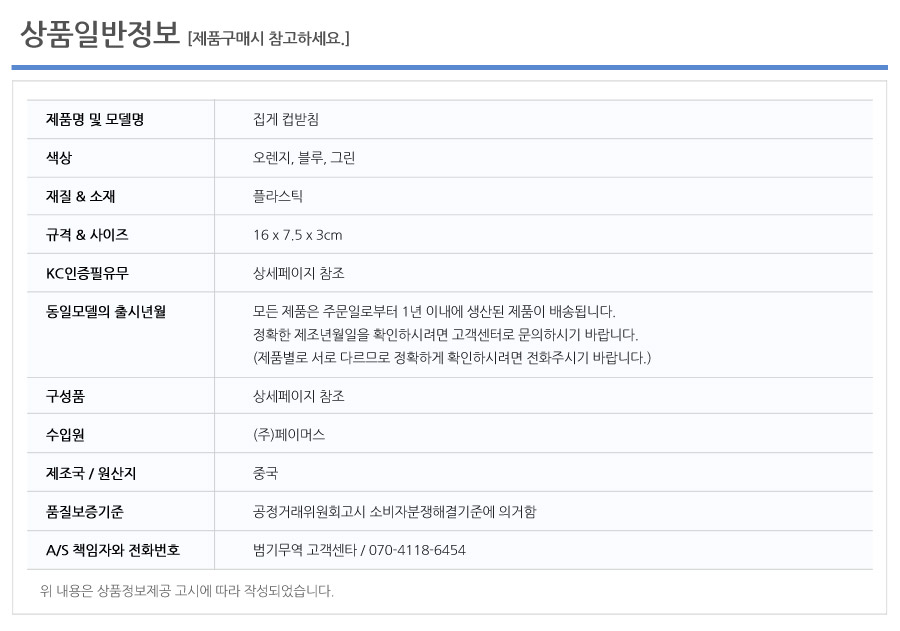Click the 상품일반정보 heading
The width and height of the screenshot is (900, 631).
100,34
